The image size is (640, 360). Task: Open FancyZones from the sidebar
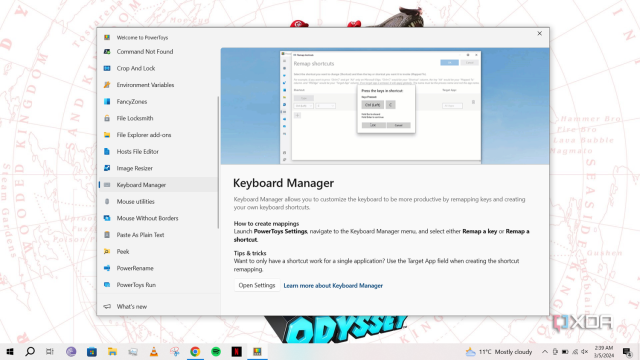coord(158,102)
